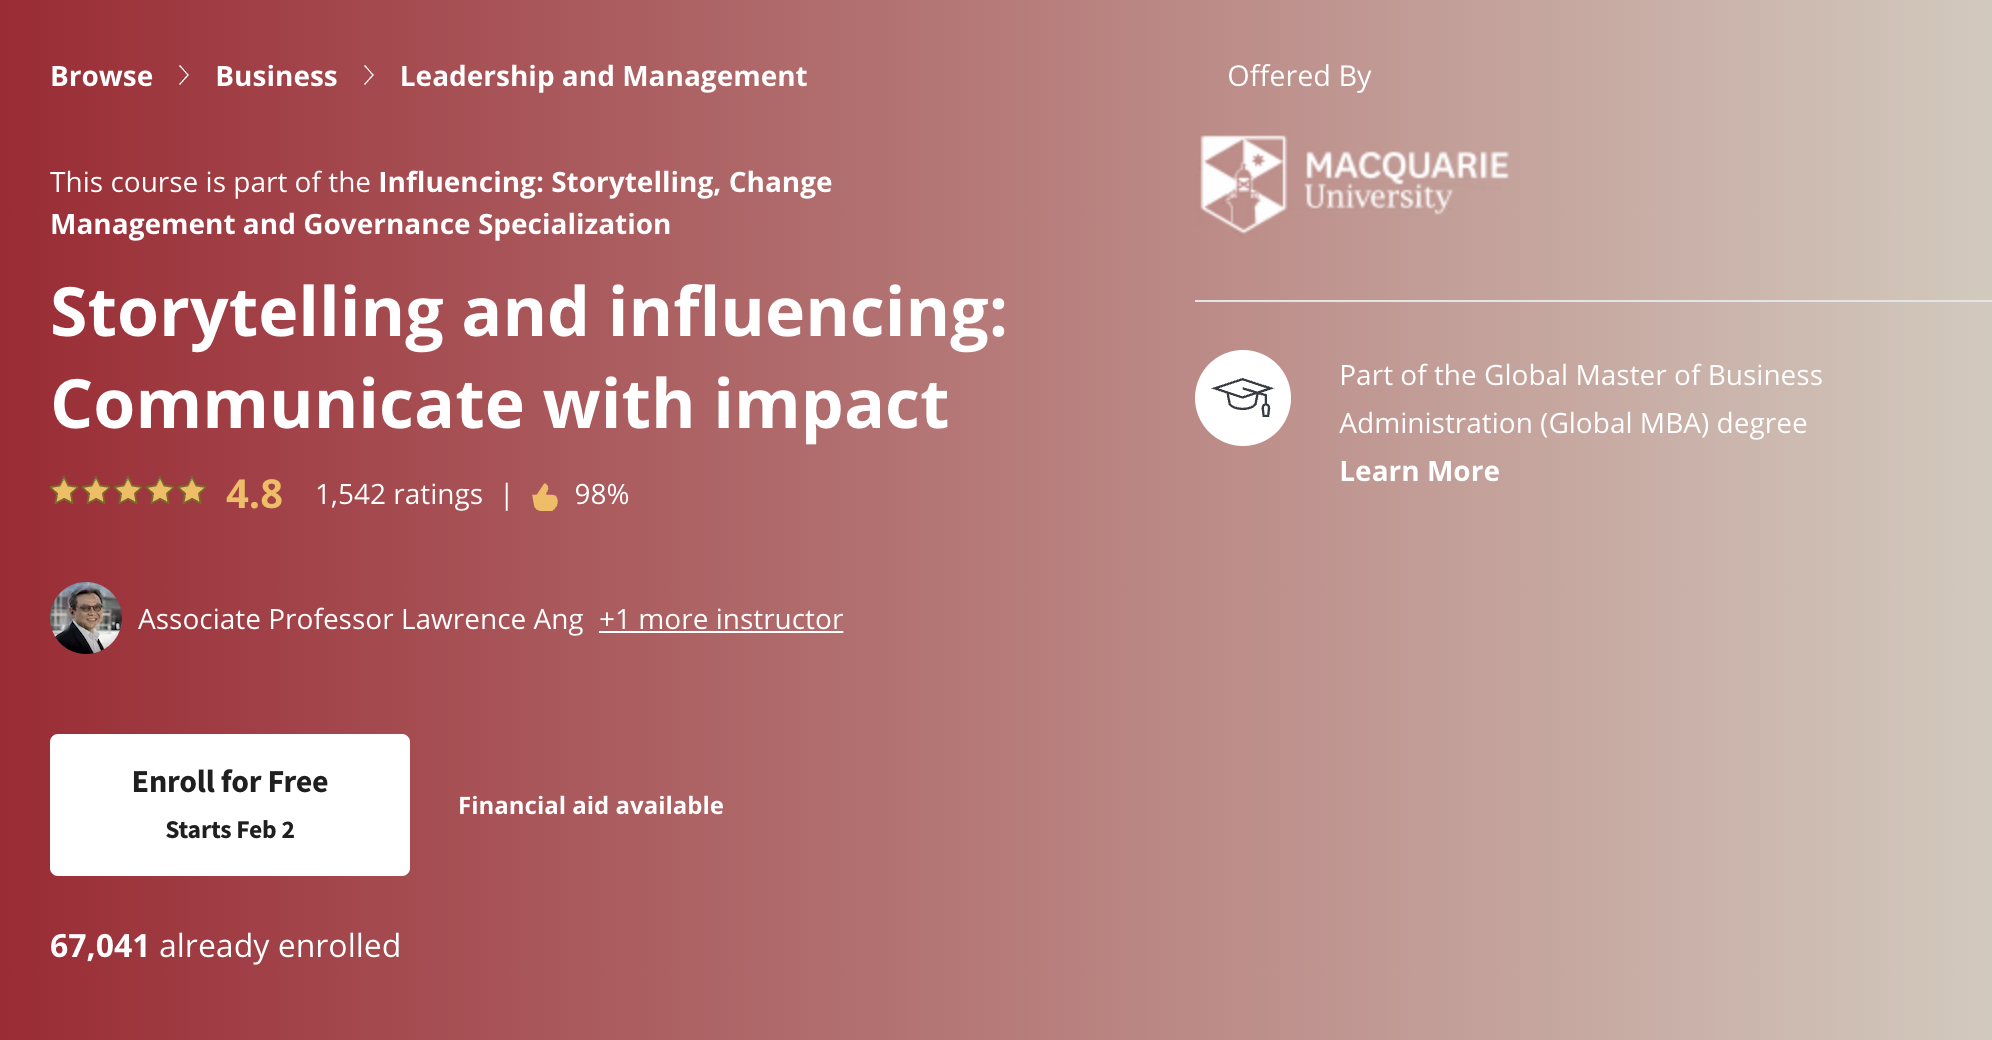Click the graduation cap degree icon
The width and height of the screenshot is (1992, 1040).
click(1246, 396)
